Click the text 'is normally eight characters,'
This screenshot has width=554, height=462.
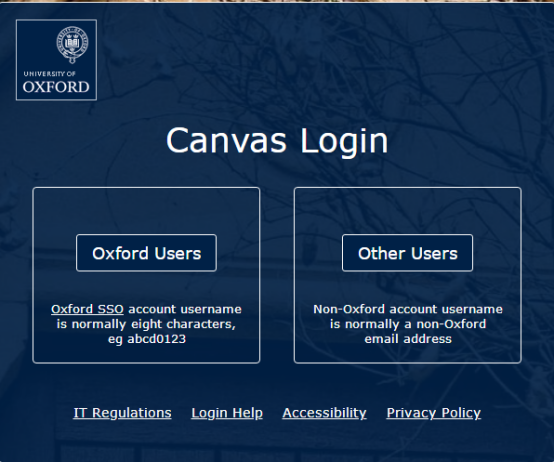[146, 324]
